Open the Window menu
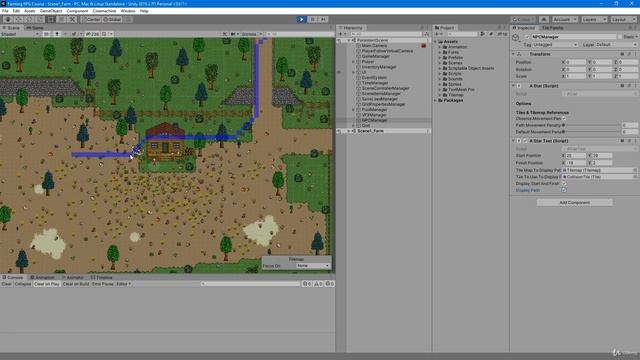 click(128, 11)
